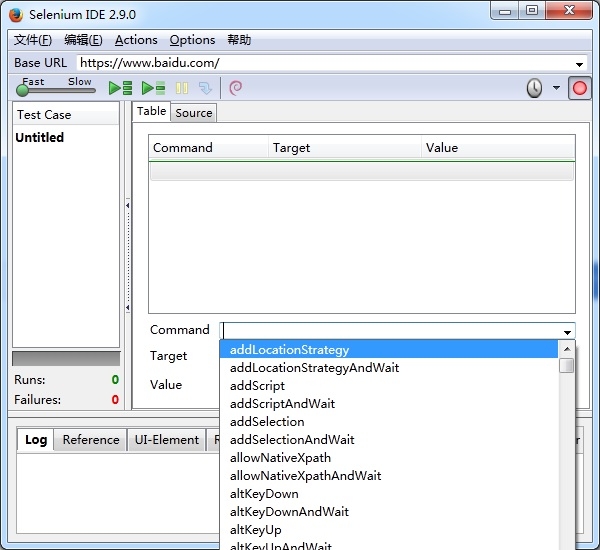Image resolution: width=600 pixels, height=550 pixels.
Task: Choose allowNativeXpath command
Action: [389, 458]
